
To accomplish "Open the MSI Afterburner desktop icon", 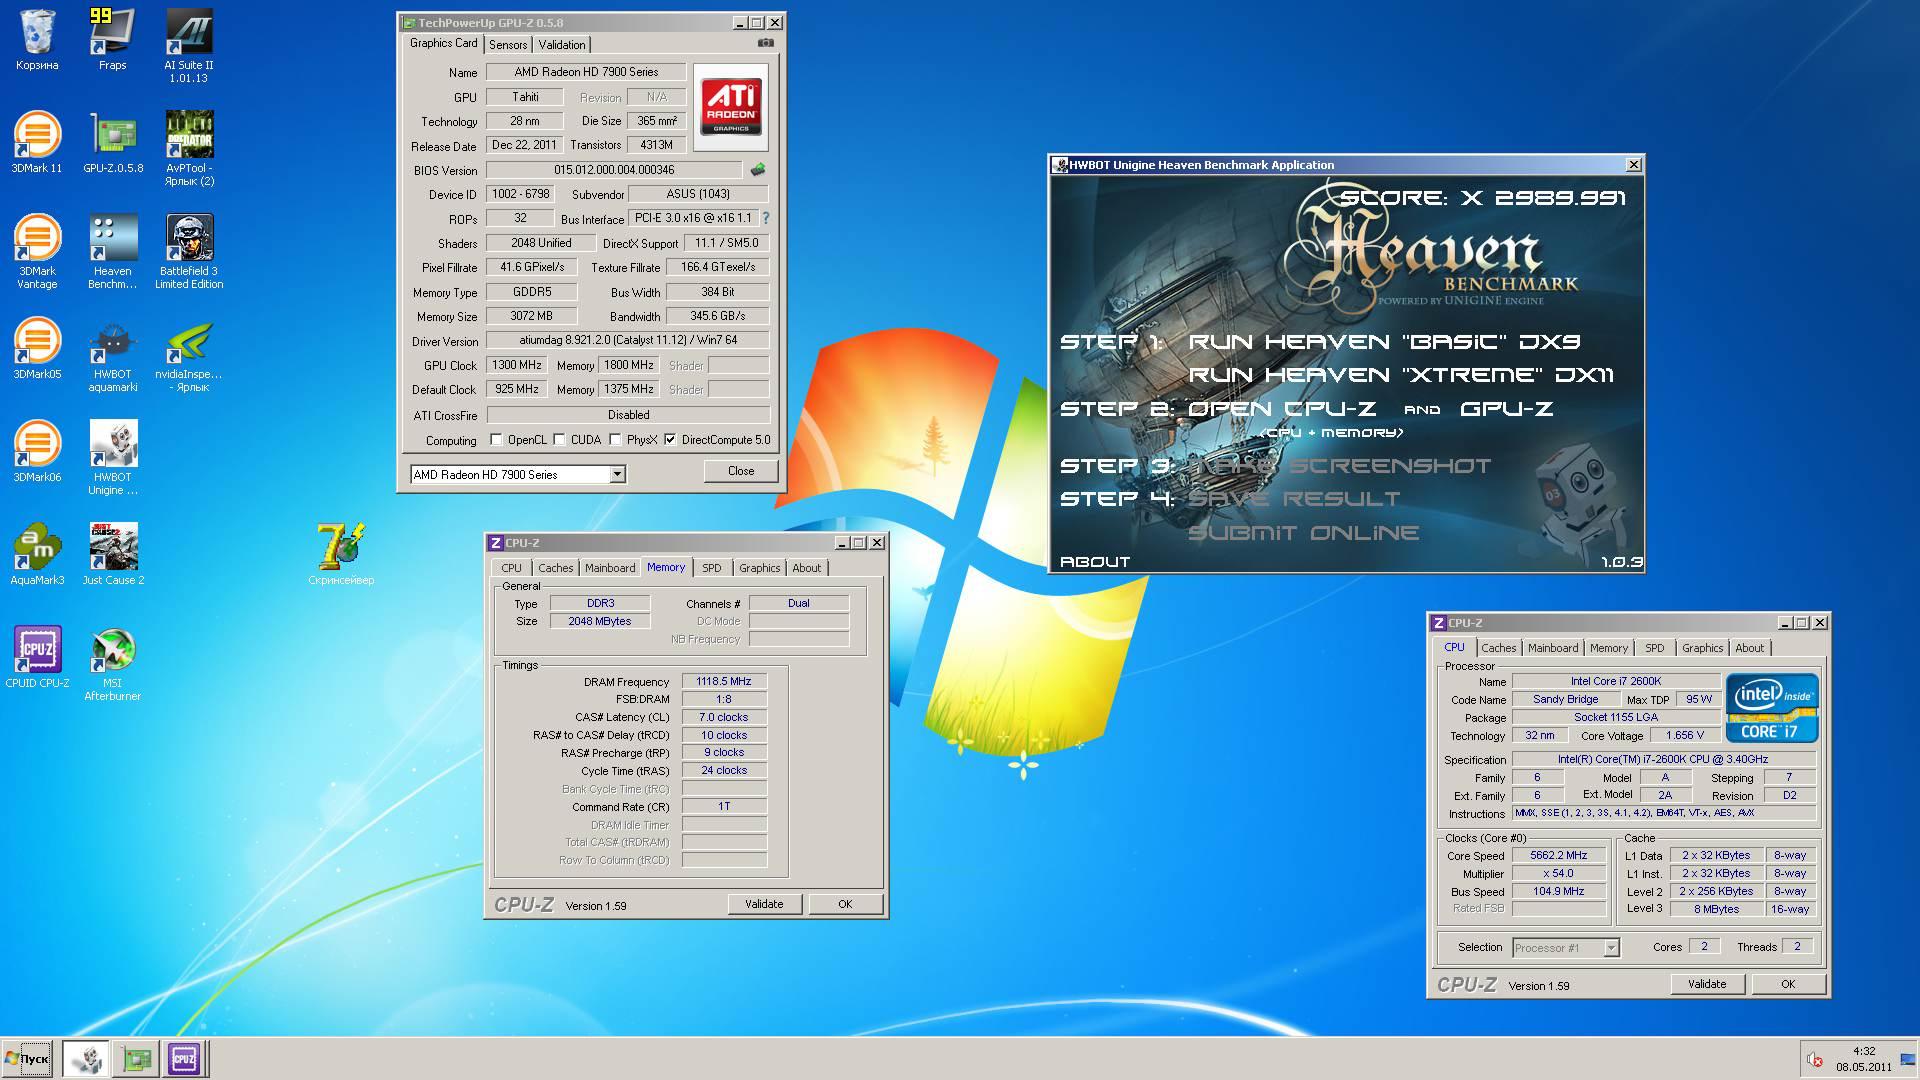I will (x=113, y=664).
